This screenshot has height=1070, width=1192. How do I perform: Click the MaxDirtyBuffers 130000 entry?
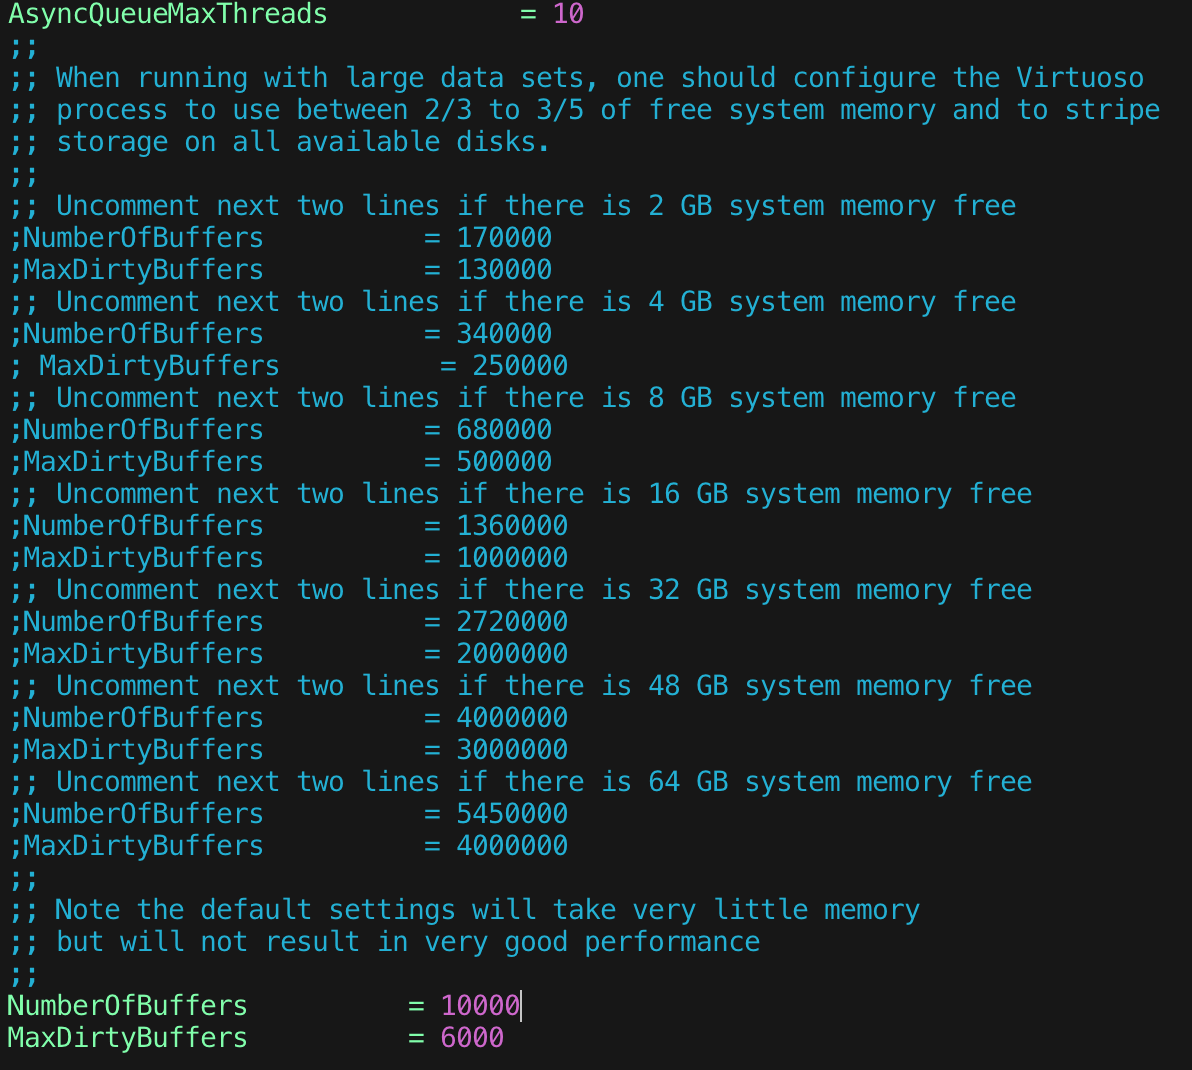click(x=300, y=269)
